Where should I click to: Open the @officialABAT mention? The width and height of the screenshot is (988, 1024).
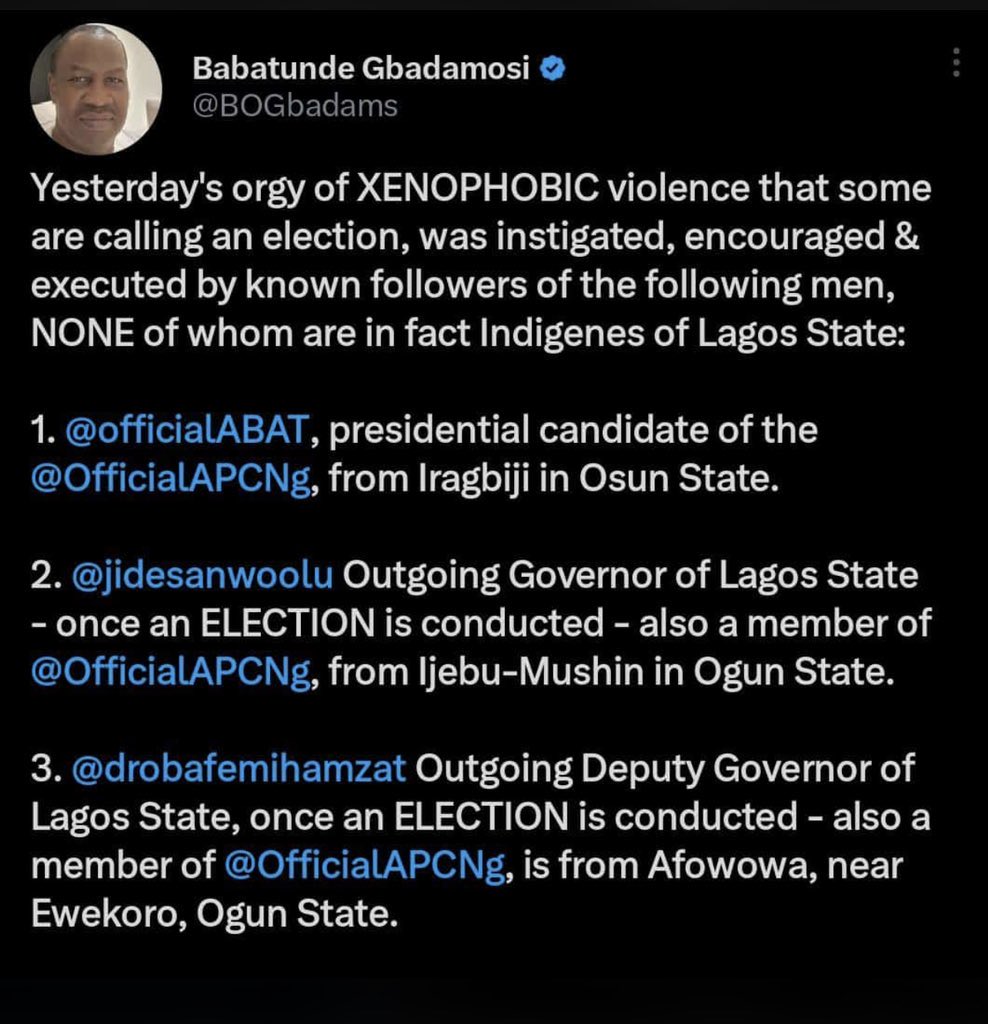187,430
